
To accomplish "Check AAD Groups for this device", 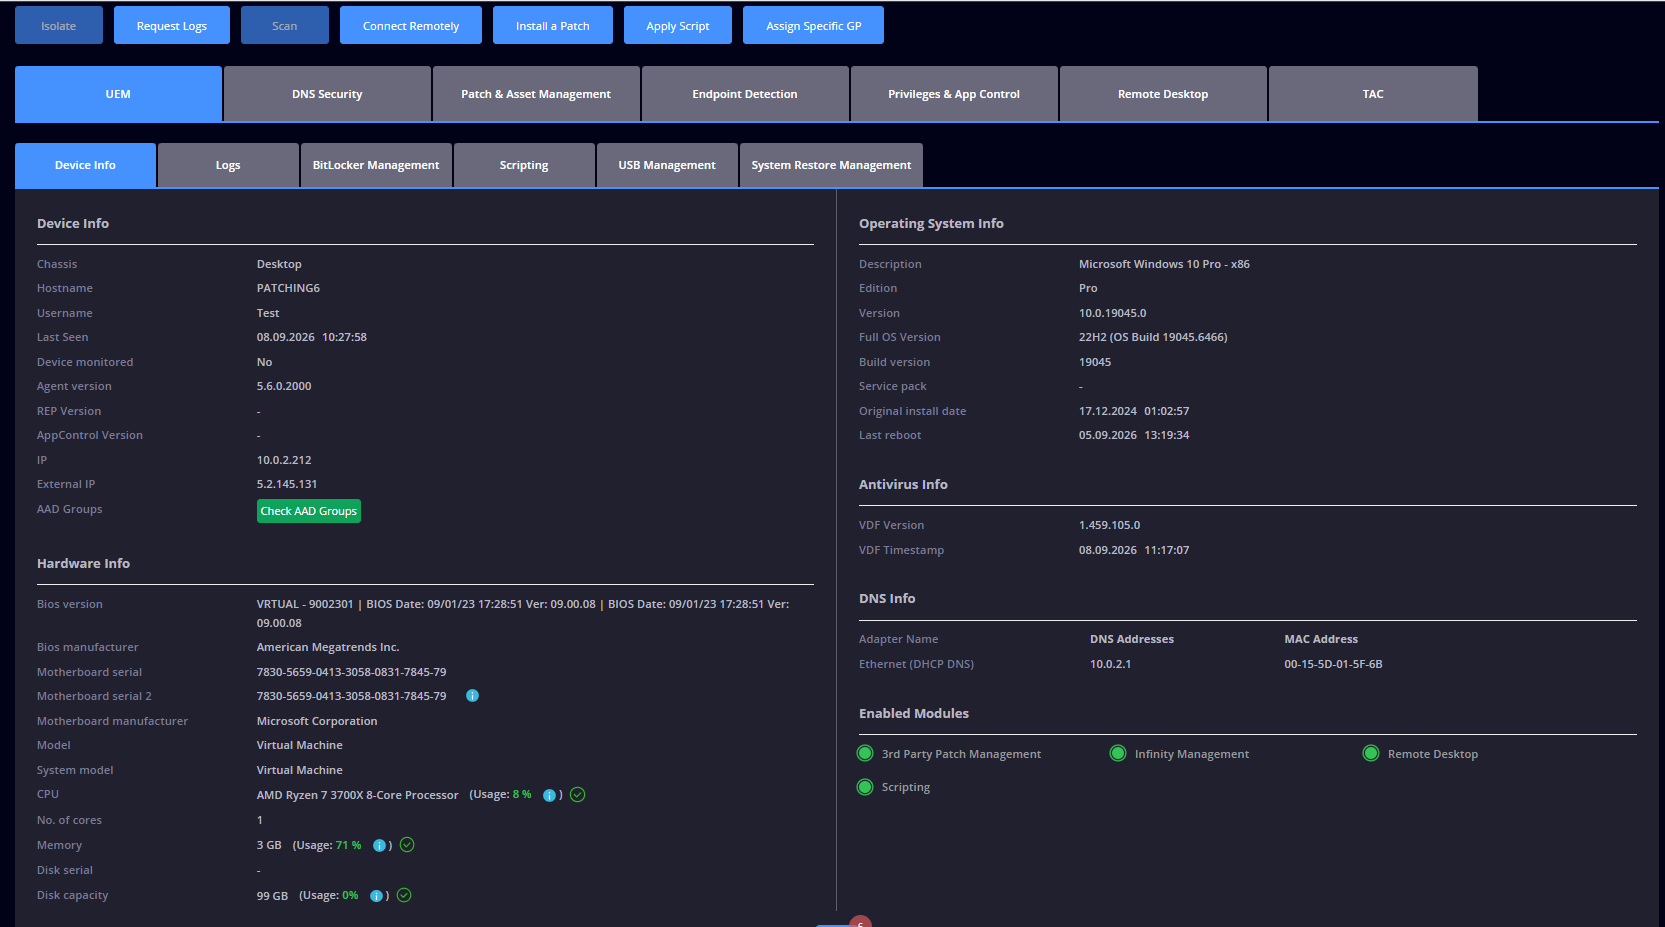I will pos(309,511).
